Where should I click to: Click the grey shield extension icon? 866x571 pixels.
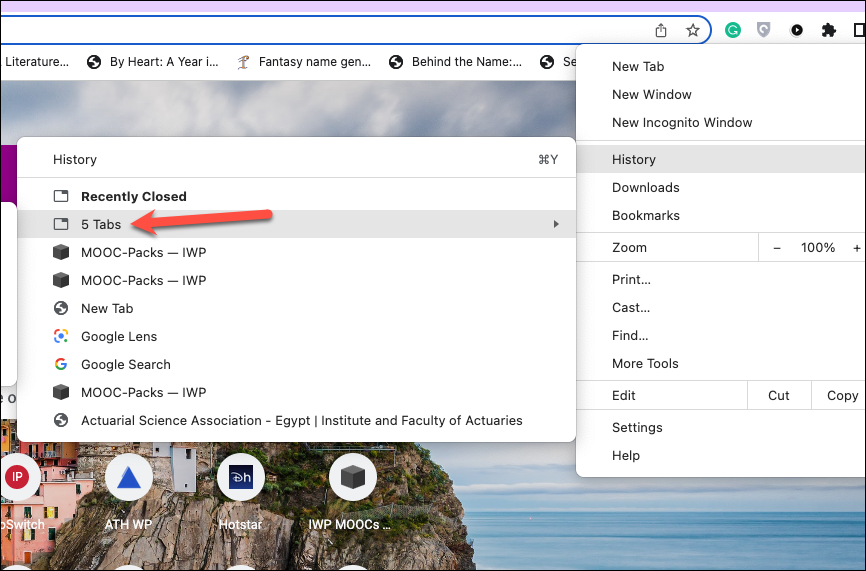tap(764, 30)
